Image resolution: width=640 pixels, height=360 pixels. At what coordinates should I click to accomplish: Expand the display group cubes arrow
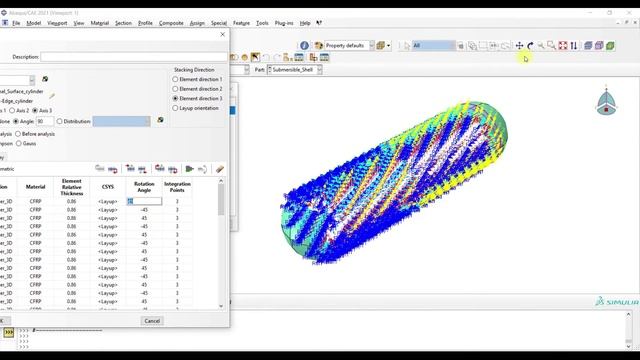pos(389,46)
